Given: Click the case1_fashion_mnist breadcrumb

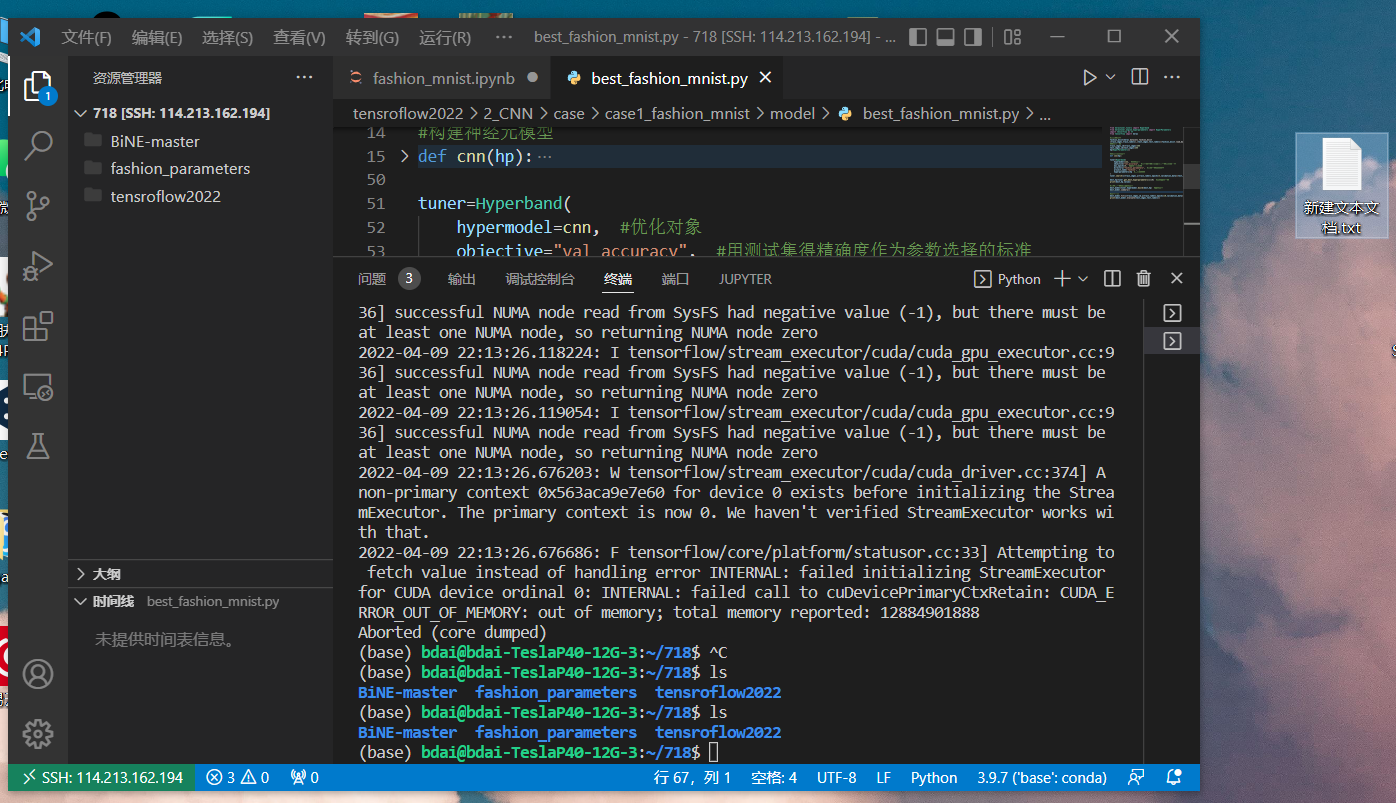Looking at the screenshot, I should click(677, 114).
